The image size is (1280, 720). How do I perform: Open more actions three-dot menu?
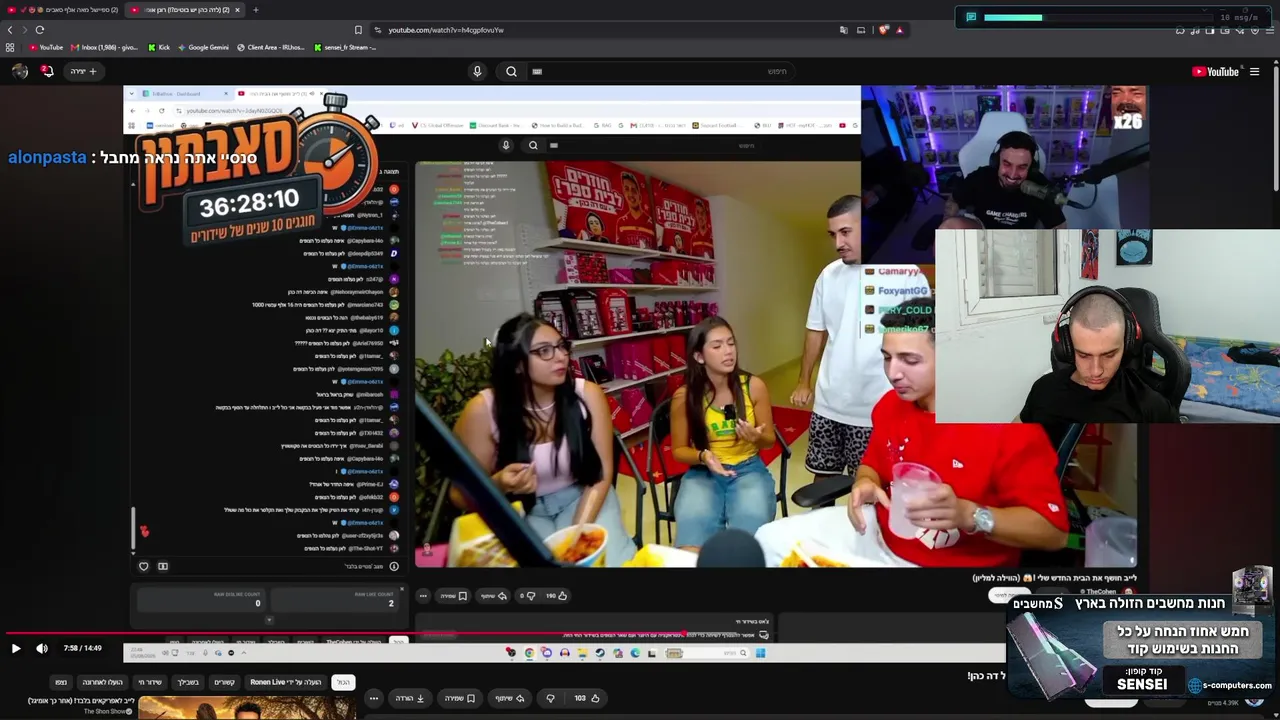(x=374, y=698)
